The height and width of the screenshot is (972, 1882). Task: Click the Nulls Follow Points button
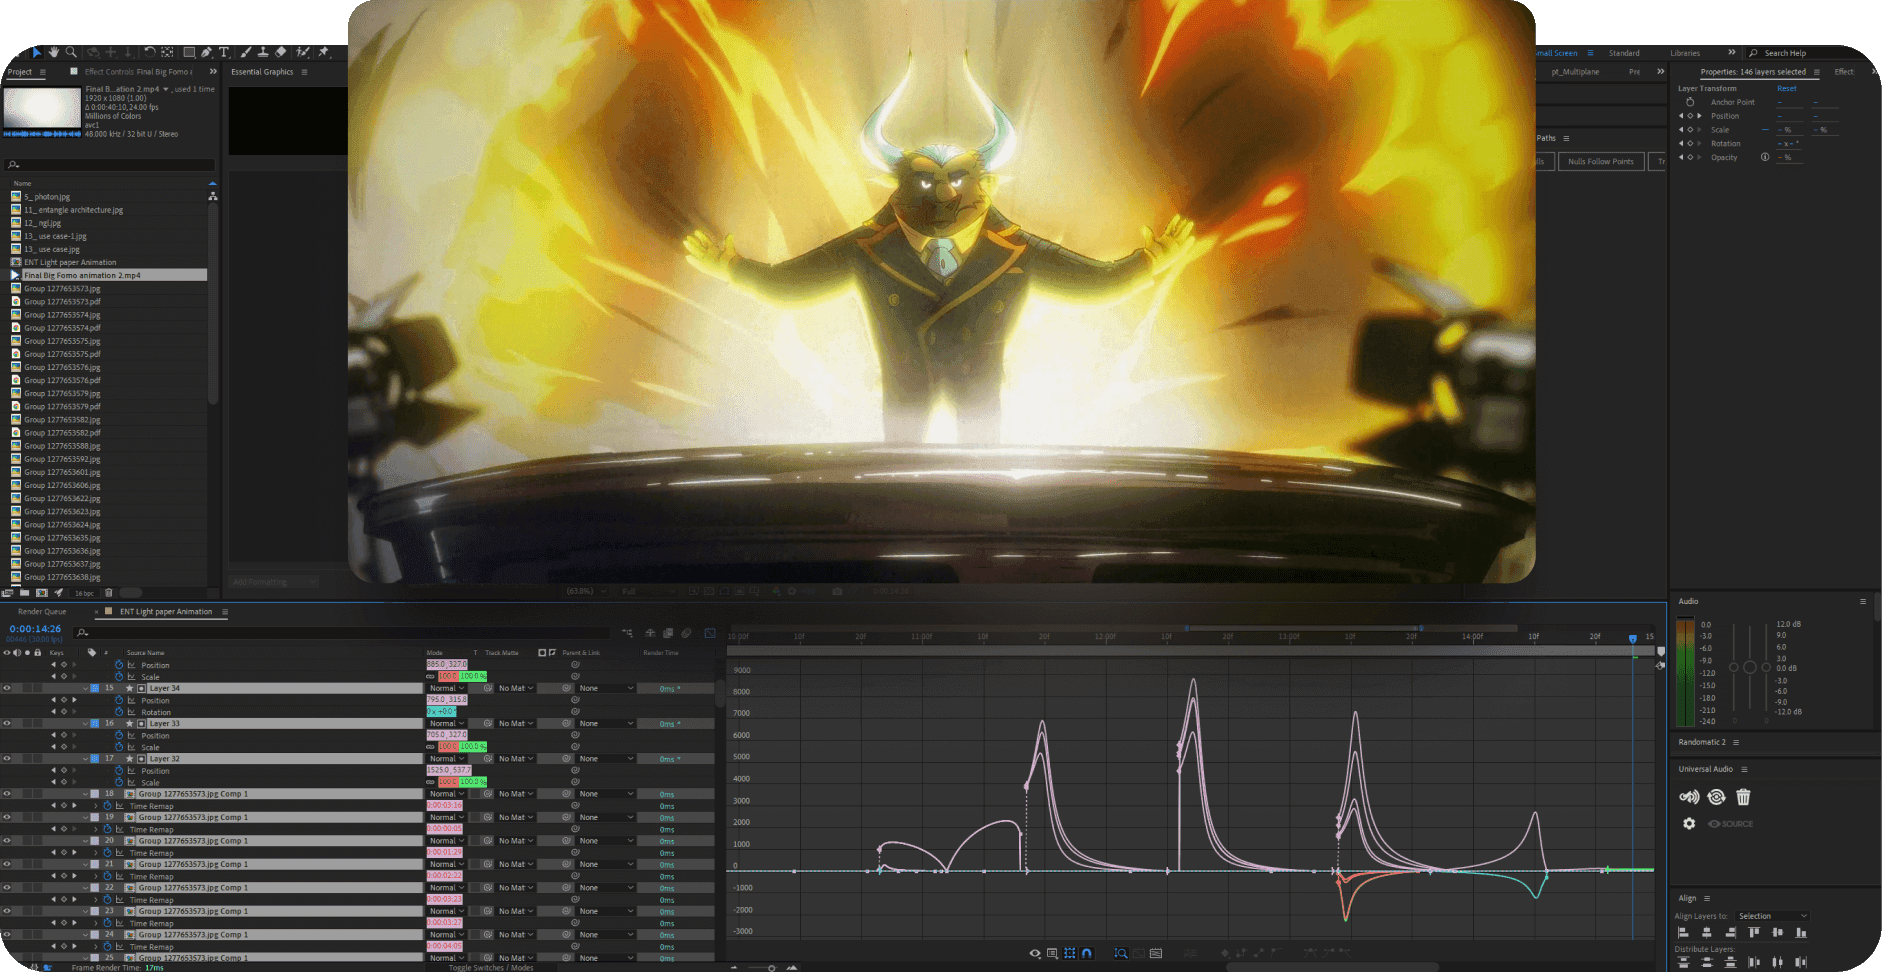pos(1601,161)
